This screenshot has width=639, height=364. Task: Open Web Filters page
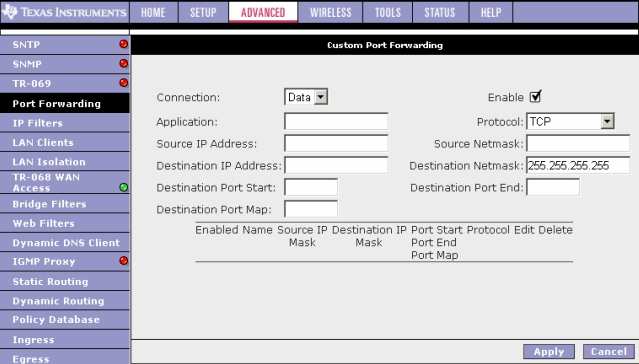point(64,223)
